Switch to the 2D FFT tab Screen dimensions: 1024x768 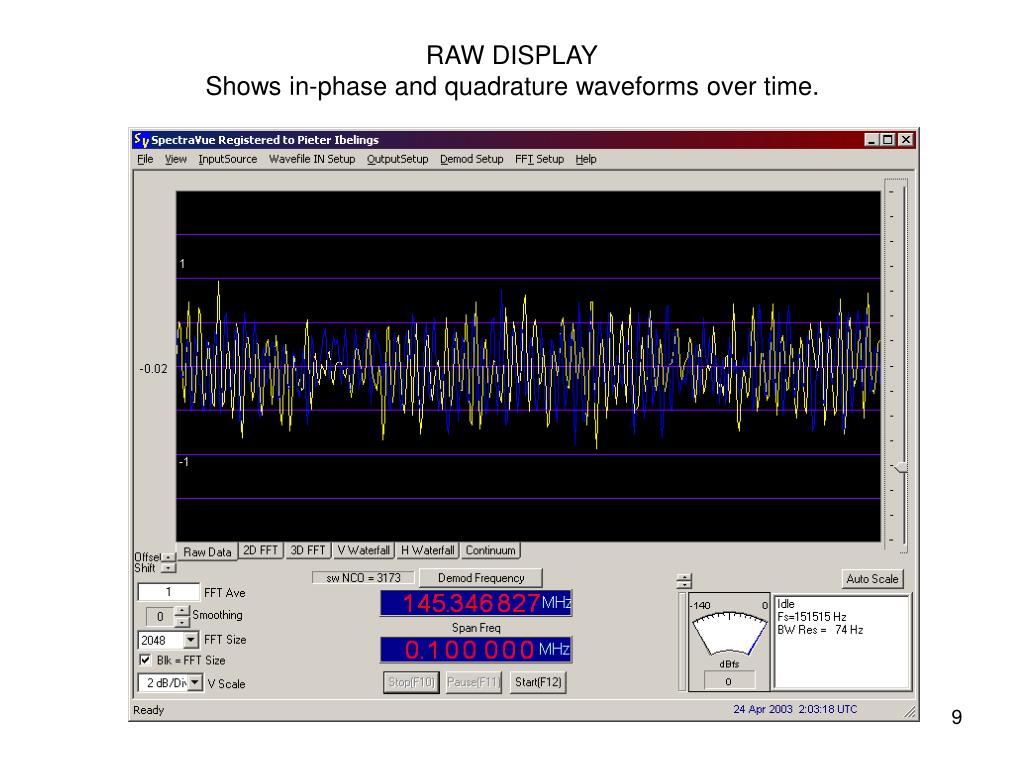(x=261, y=550)
